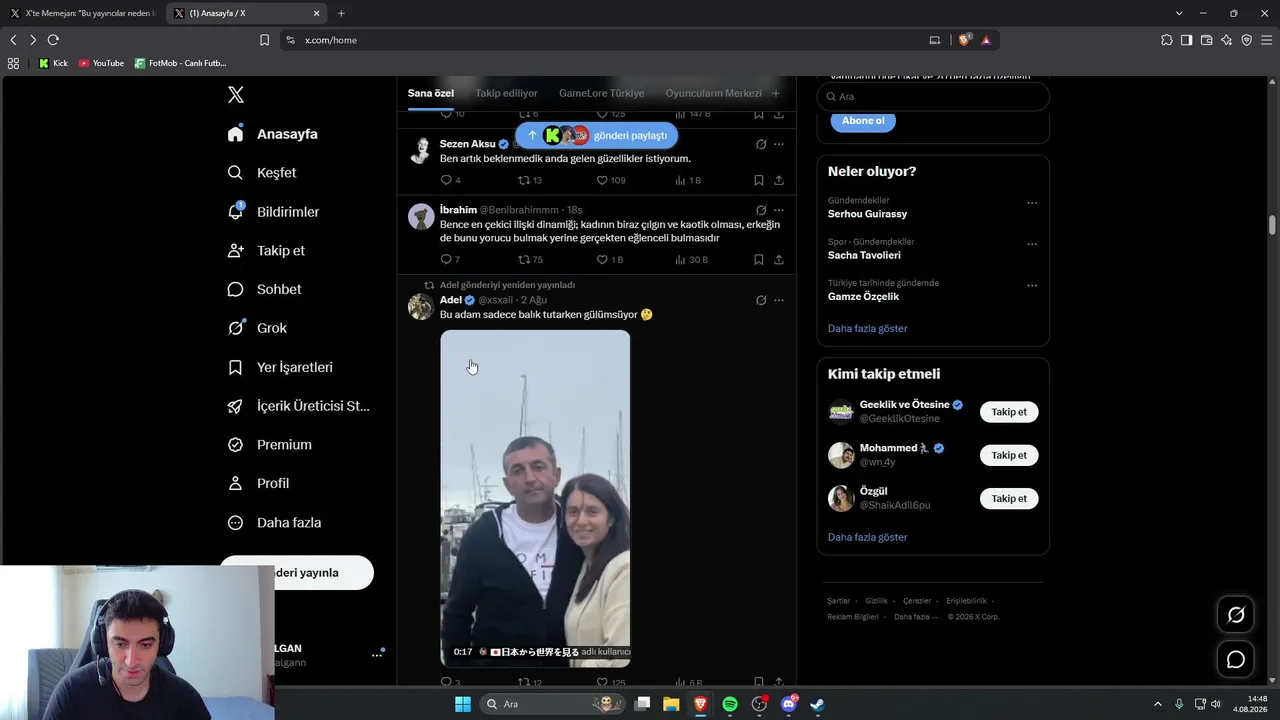Screen dimensions: 1280x720
Task: Play the video in Adel's post
Action: point(535,498)
